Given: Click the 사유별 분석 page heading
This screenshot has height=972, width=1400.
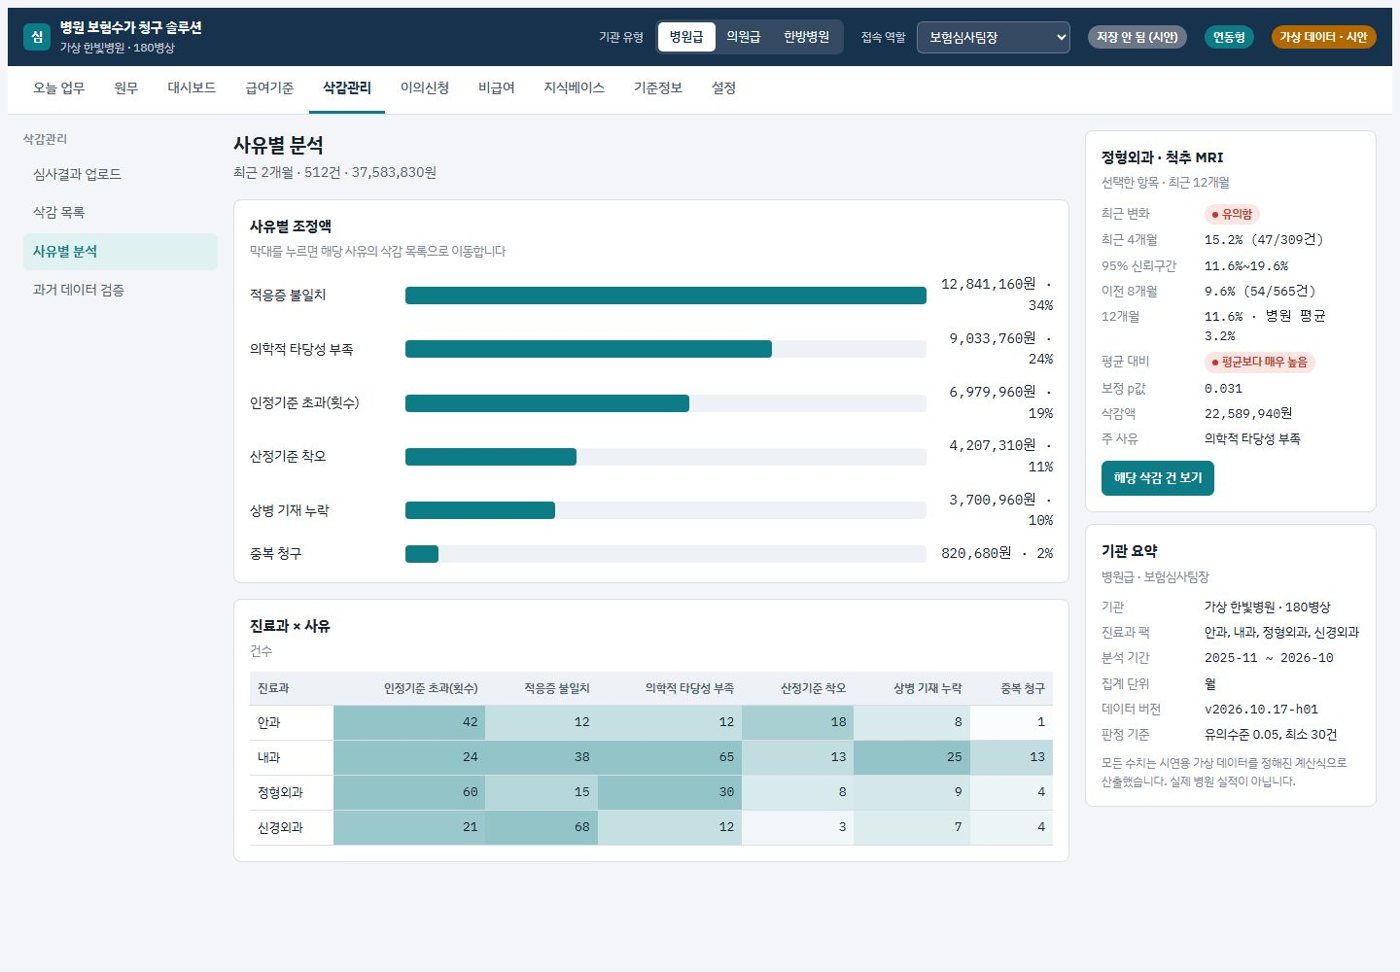Looking at the screenshot, I should click(x=278, y=145).
